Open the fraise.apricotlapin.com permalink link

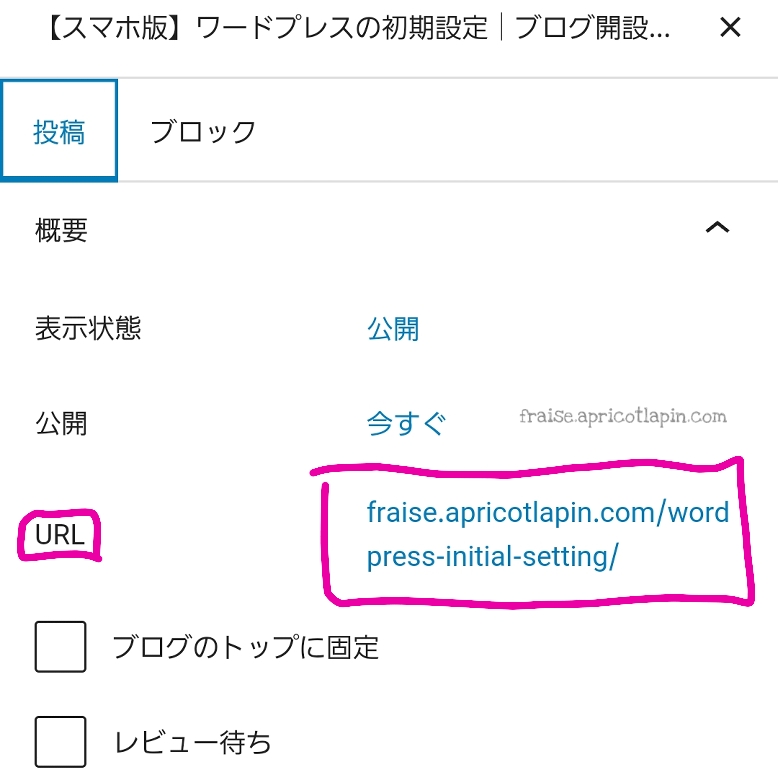[548, 534]
